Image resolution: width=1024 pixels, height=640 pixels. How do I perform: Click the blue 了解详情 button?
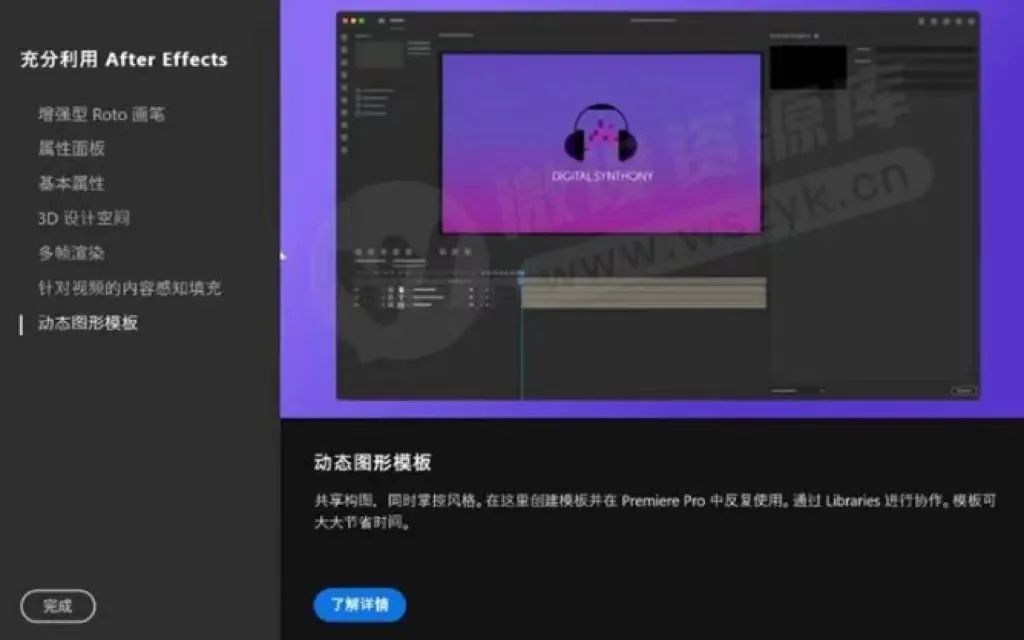pos(360,605)
